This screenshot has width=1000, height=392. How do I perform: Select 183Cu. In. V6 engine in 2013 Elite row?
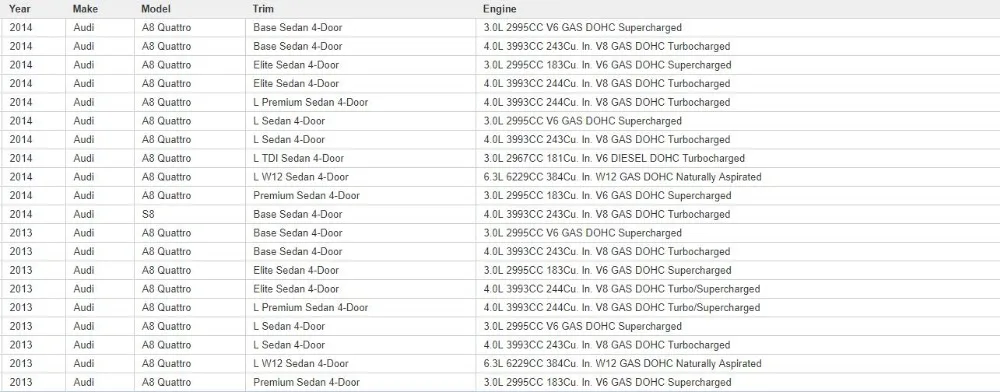click(607, 270)
